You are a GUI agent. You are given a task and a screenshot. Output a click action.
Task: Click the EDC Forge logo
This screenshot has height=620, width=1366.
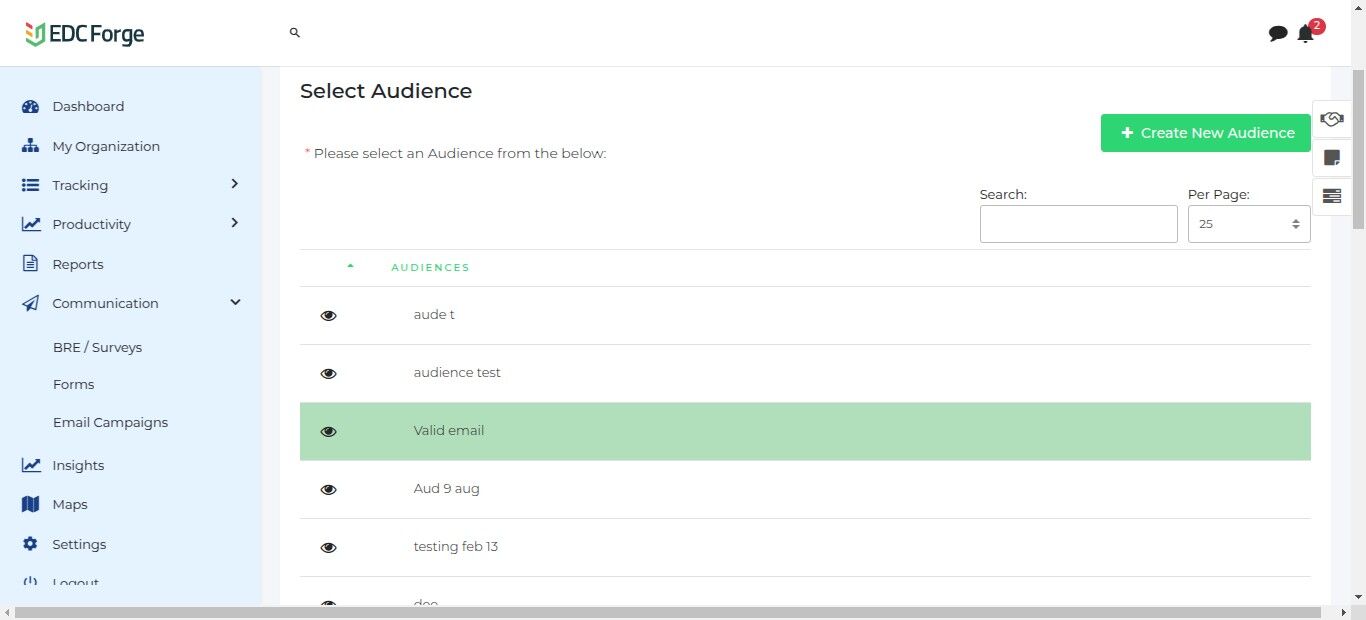tap(85, 34)
